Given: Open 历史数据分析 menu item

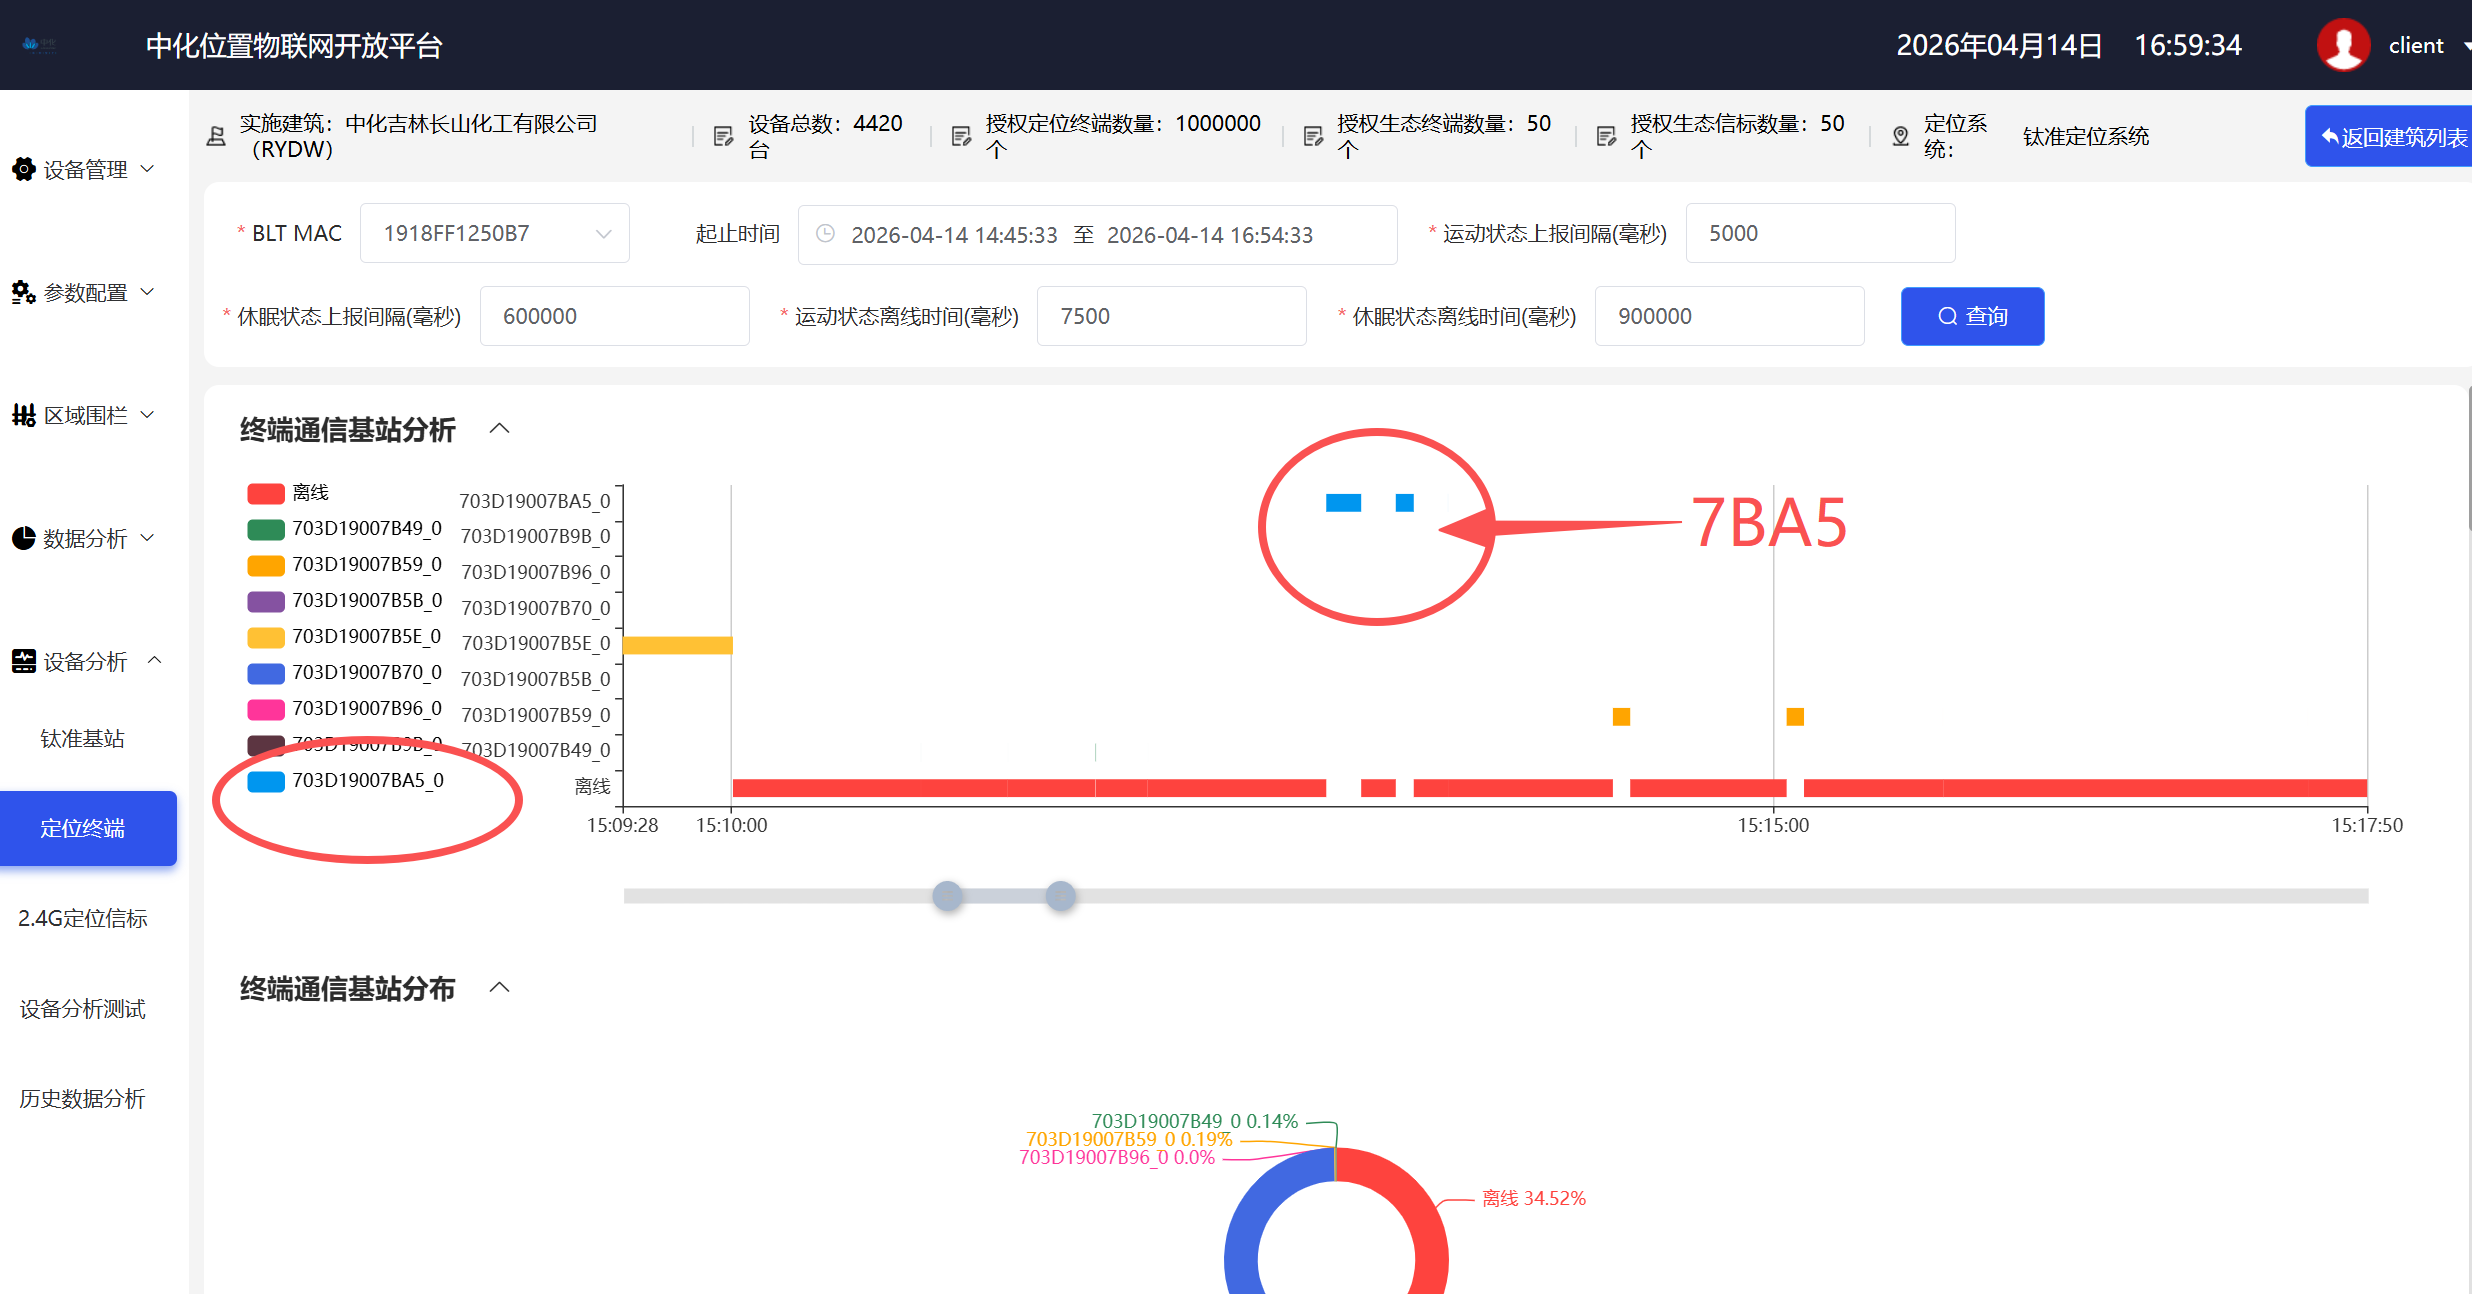Looking at the screenshot, I should tap(82, 1098).
